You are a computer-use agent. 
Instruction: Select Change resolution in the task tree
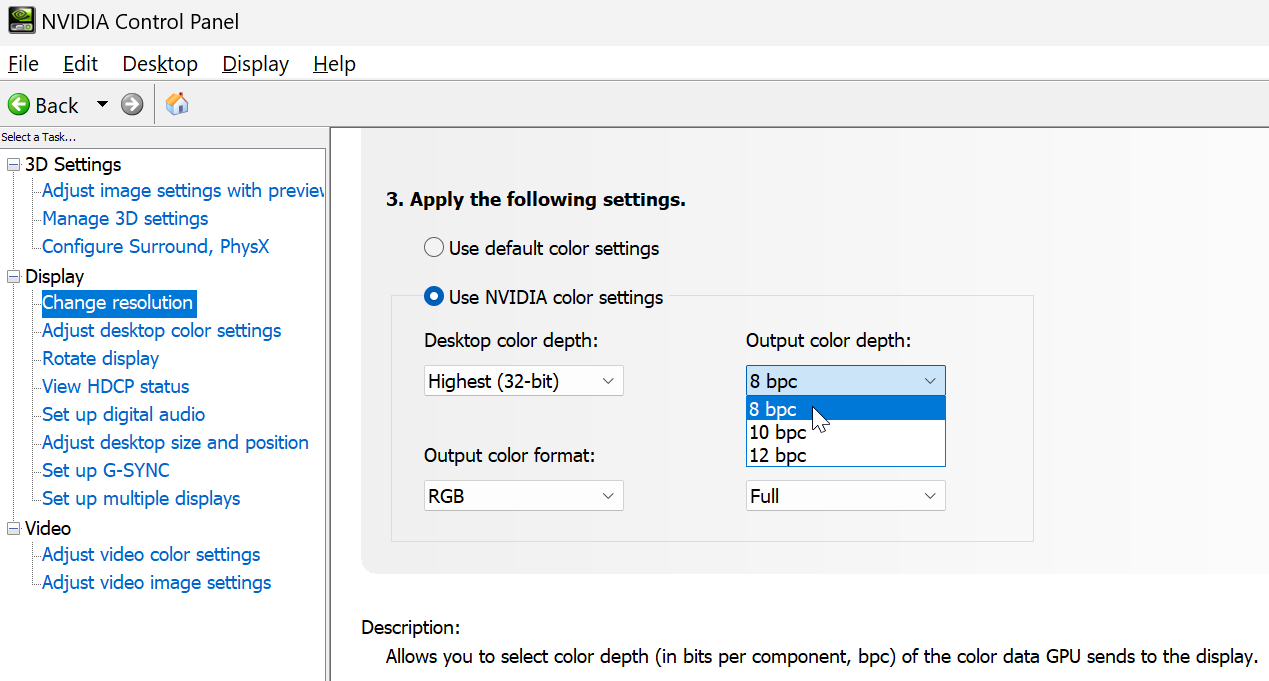118,302
